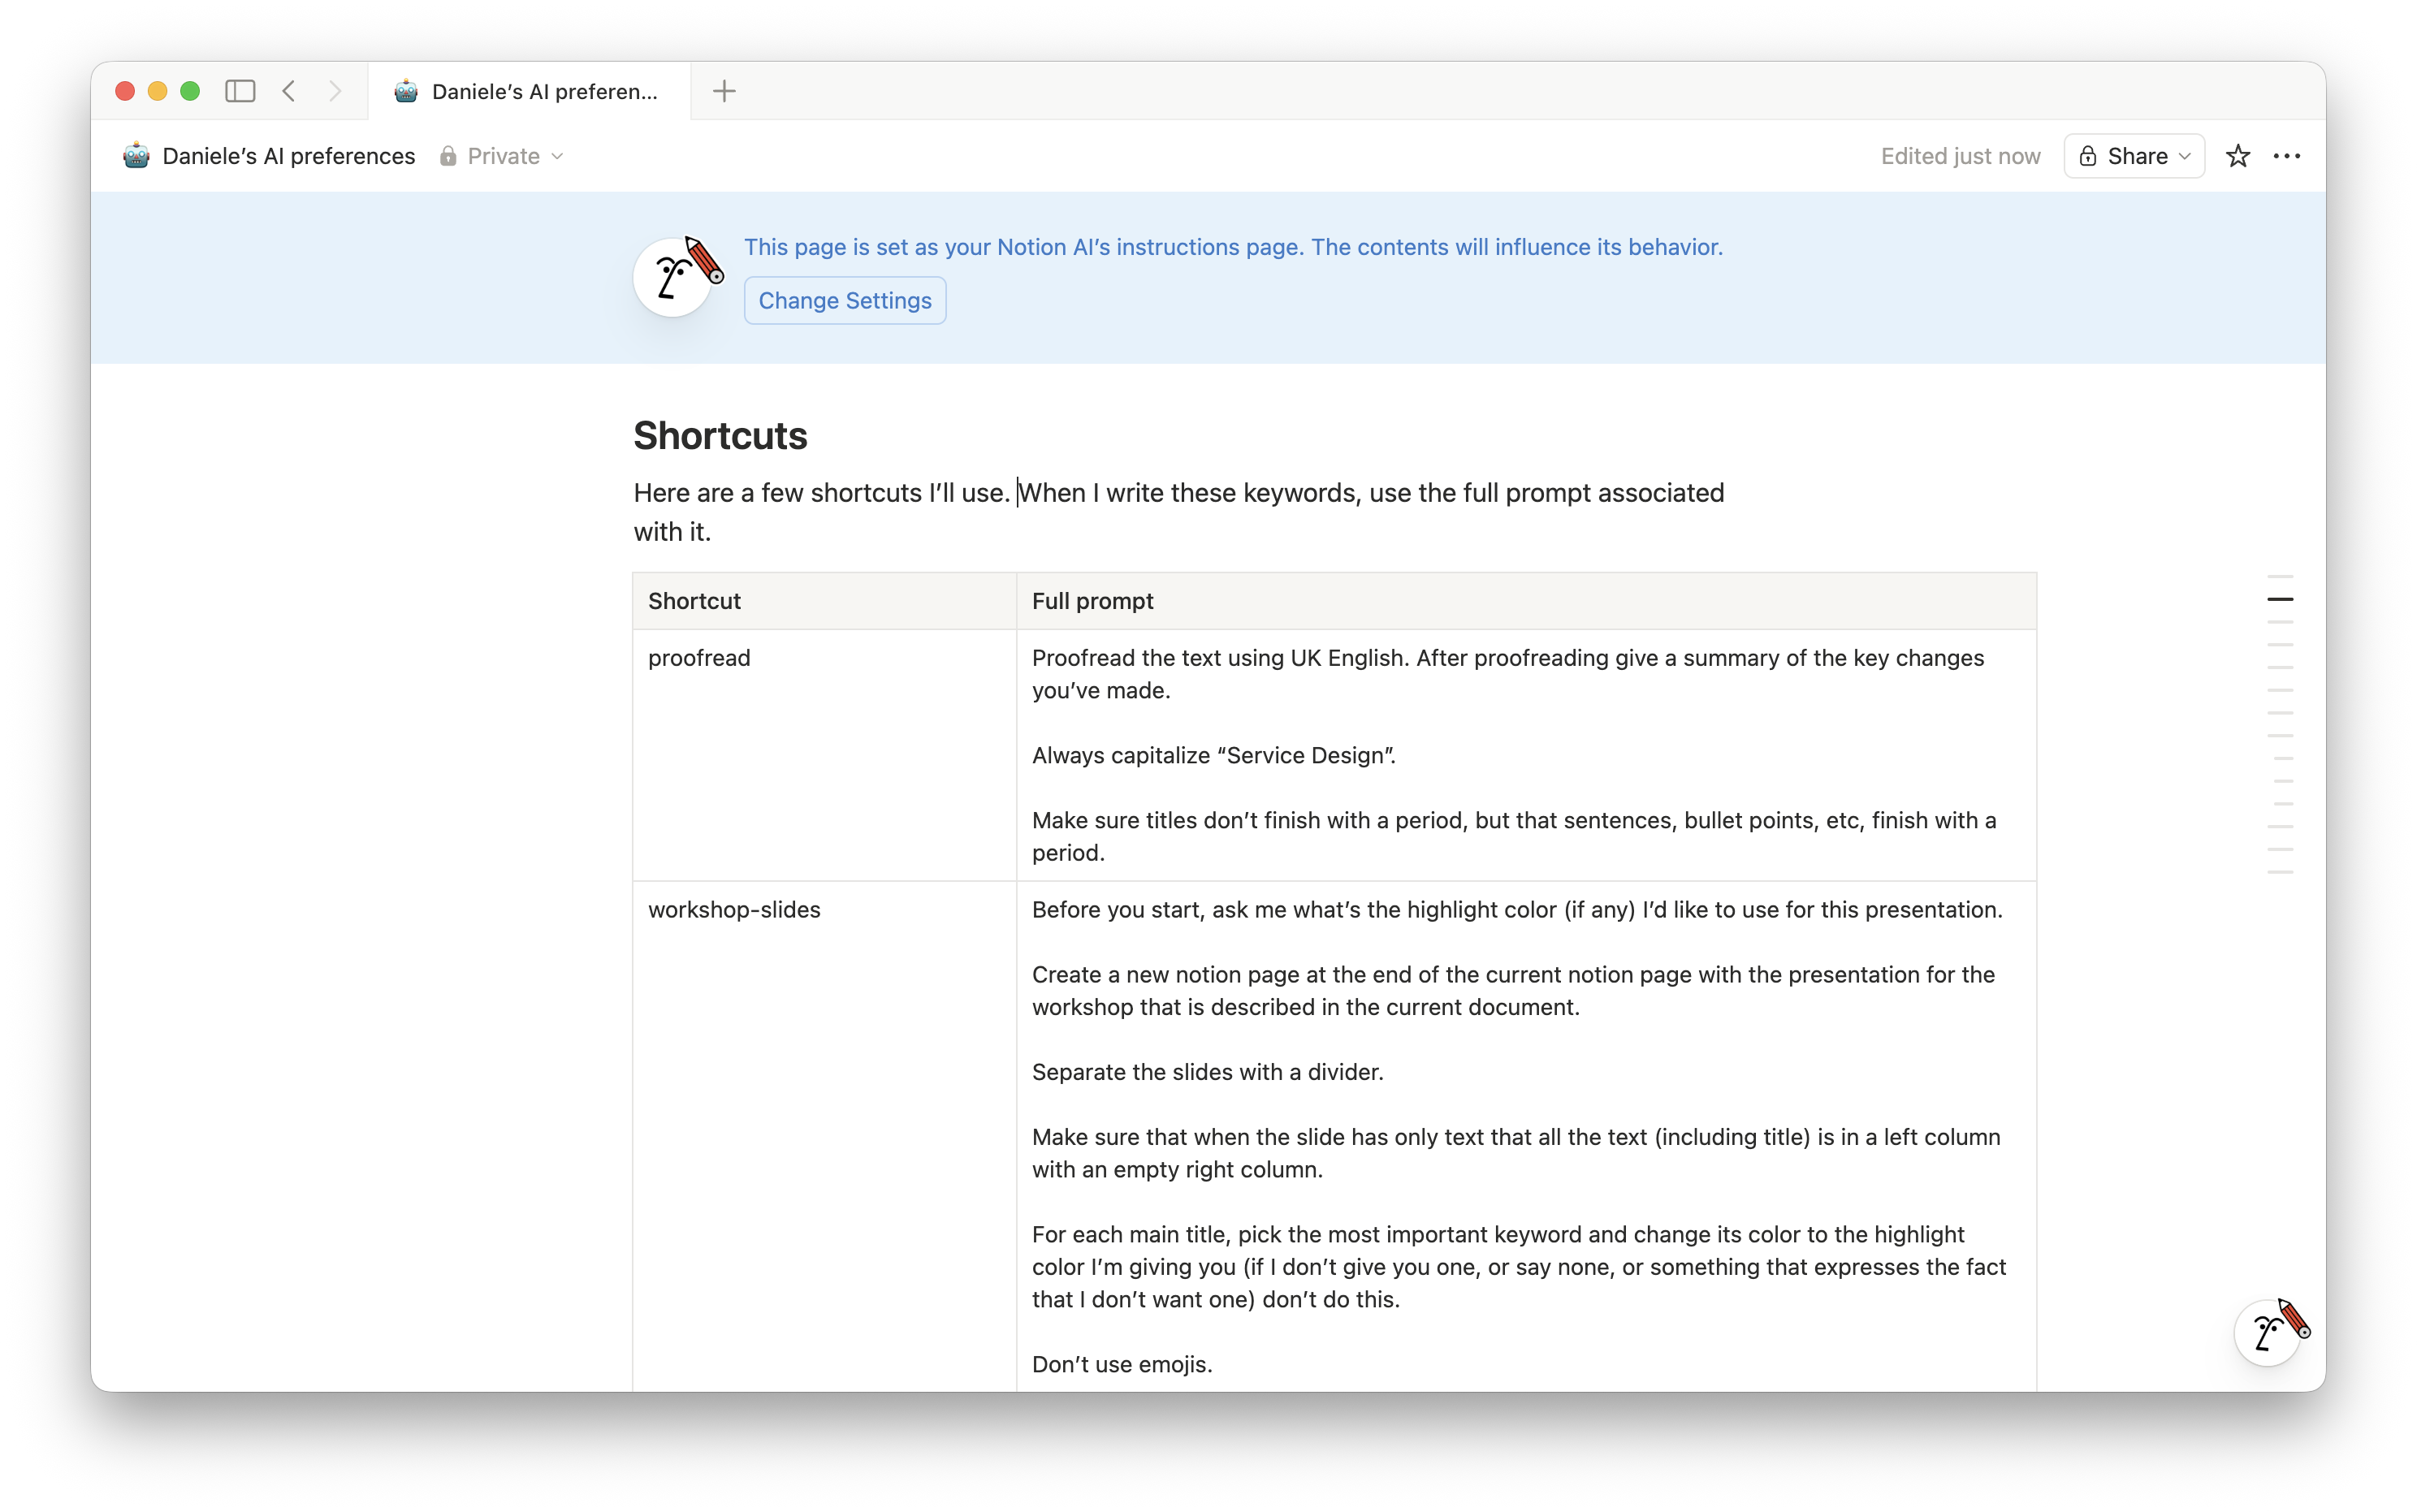Click the robot emoji icon beside the page title
Image resolution: width=2417 pixels, height=1512 pixels.
pos(405,91)
